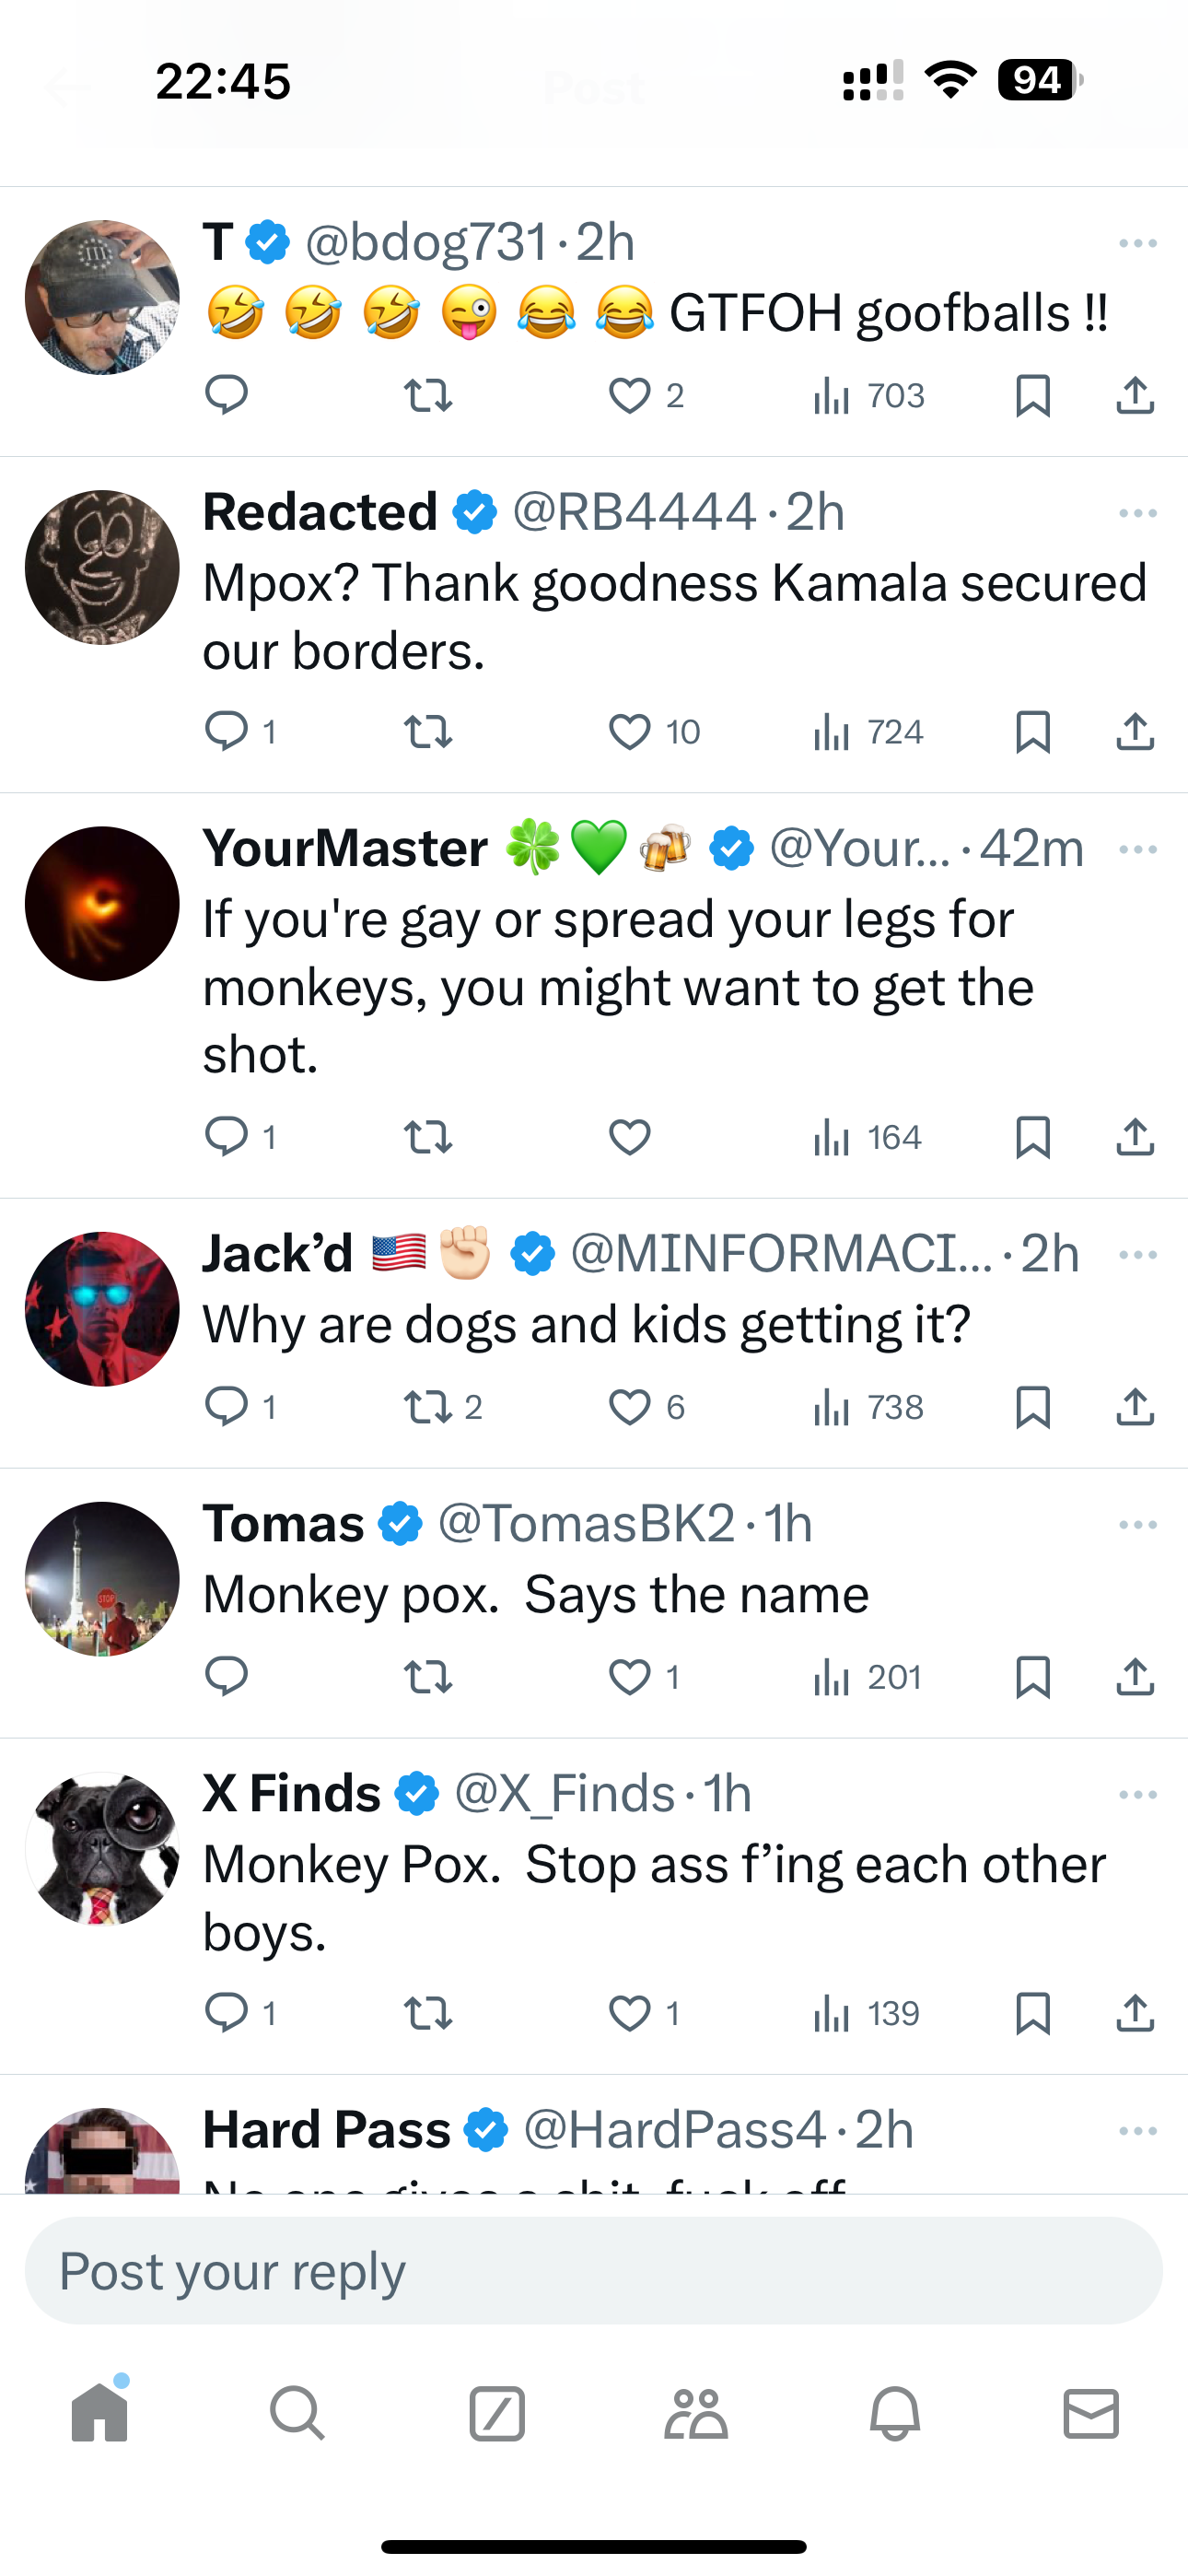
Task: Go to the Home tab
Action: pos(100,2414)
